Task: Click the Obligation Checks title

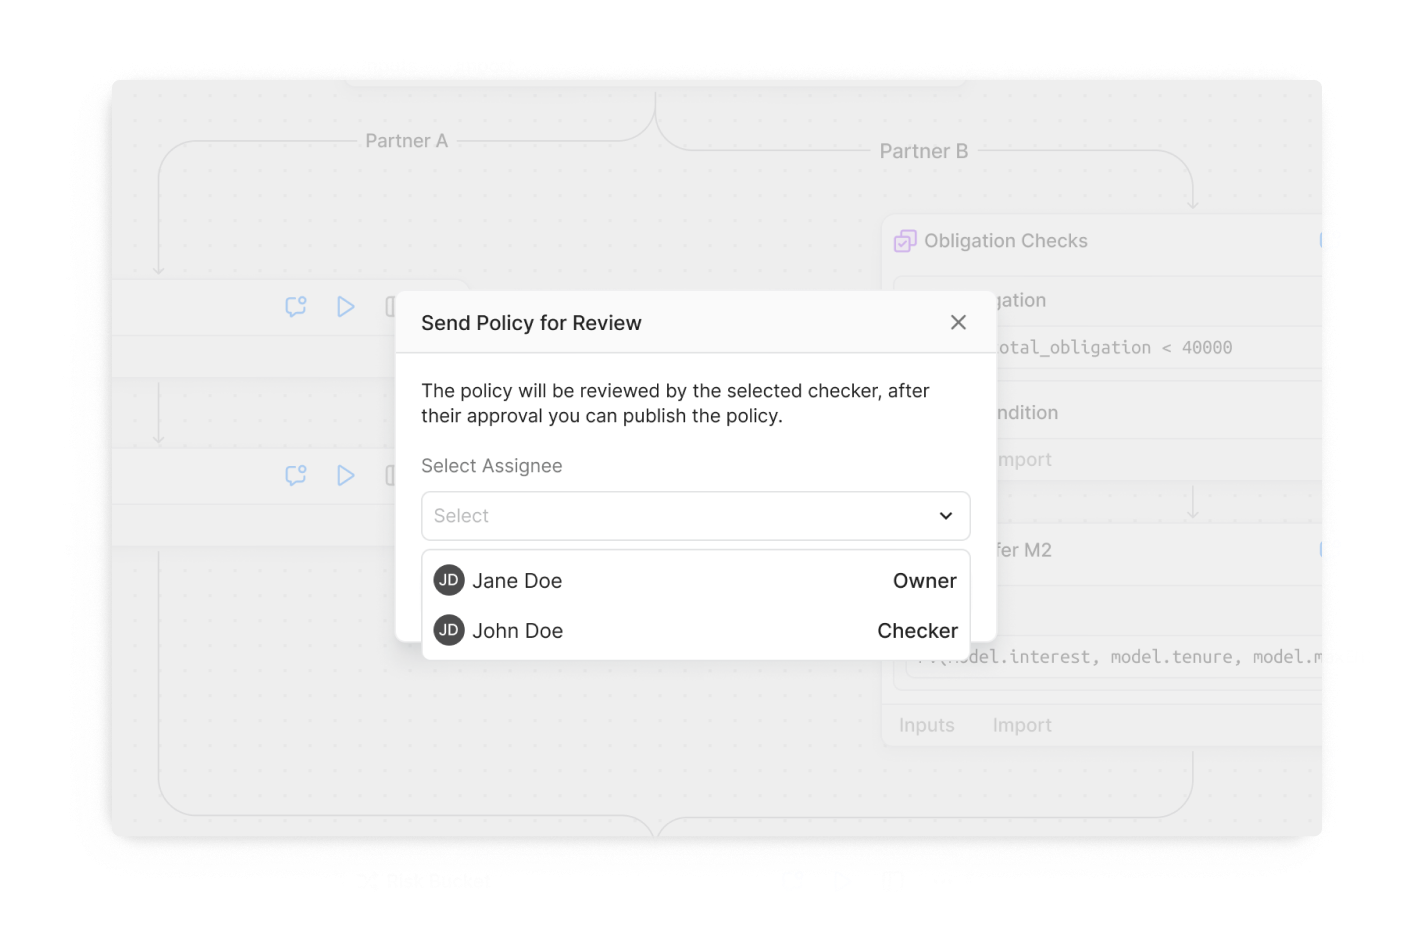Action: (1005, 241)
